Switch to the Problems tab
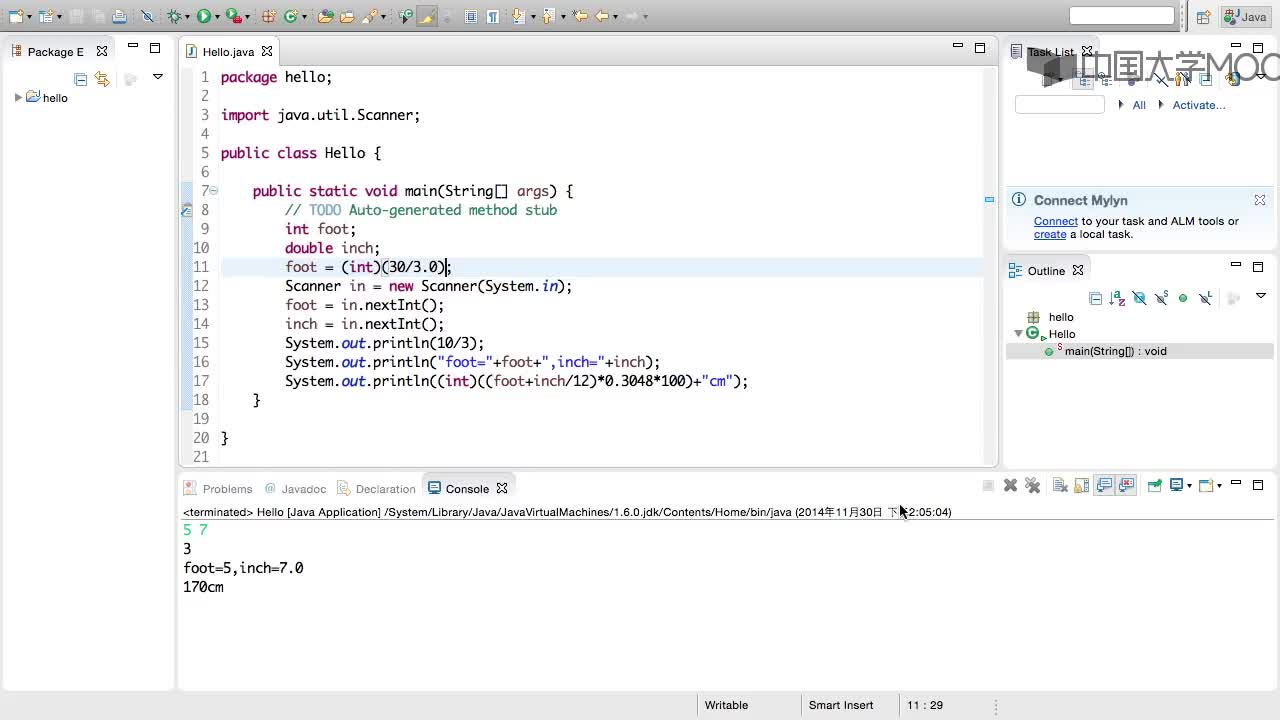 (218, 488)
